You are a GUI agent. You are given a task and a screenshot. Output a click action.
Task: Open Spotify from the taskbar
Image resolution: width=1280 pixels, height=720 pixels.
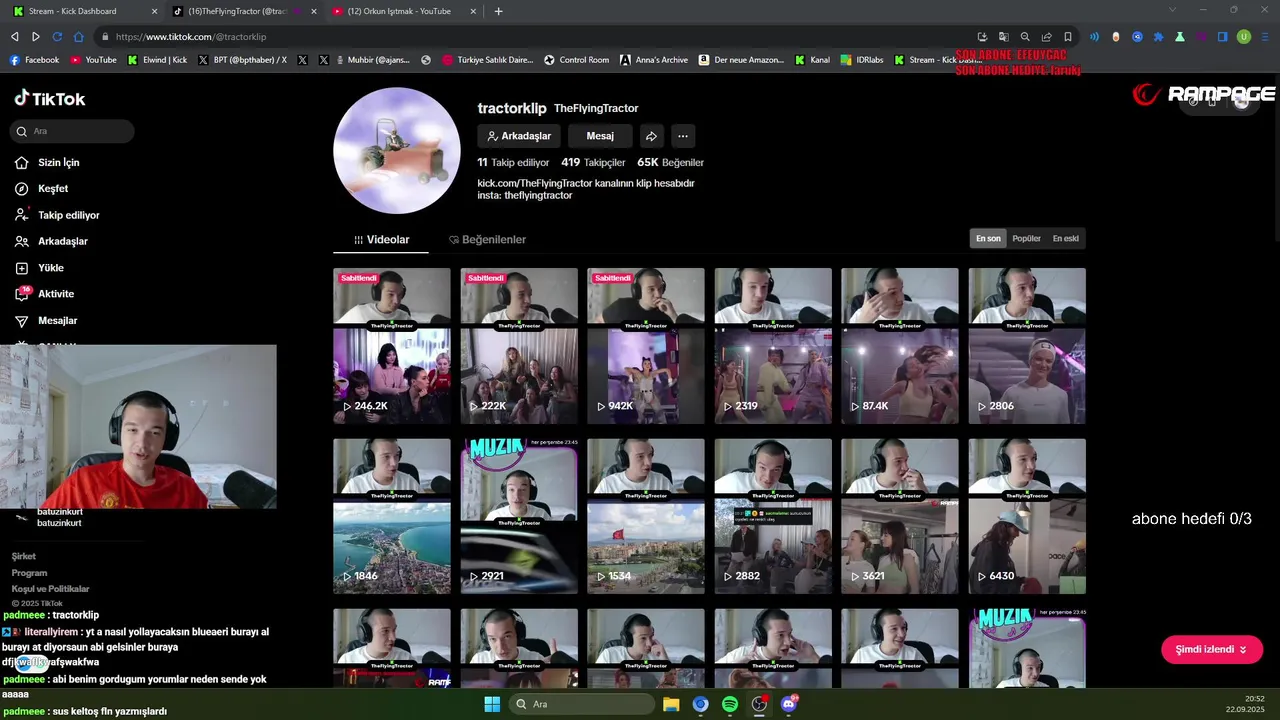pyautogui.click(x=730, y=704)
